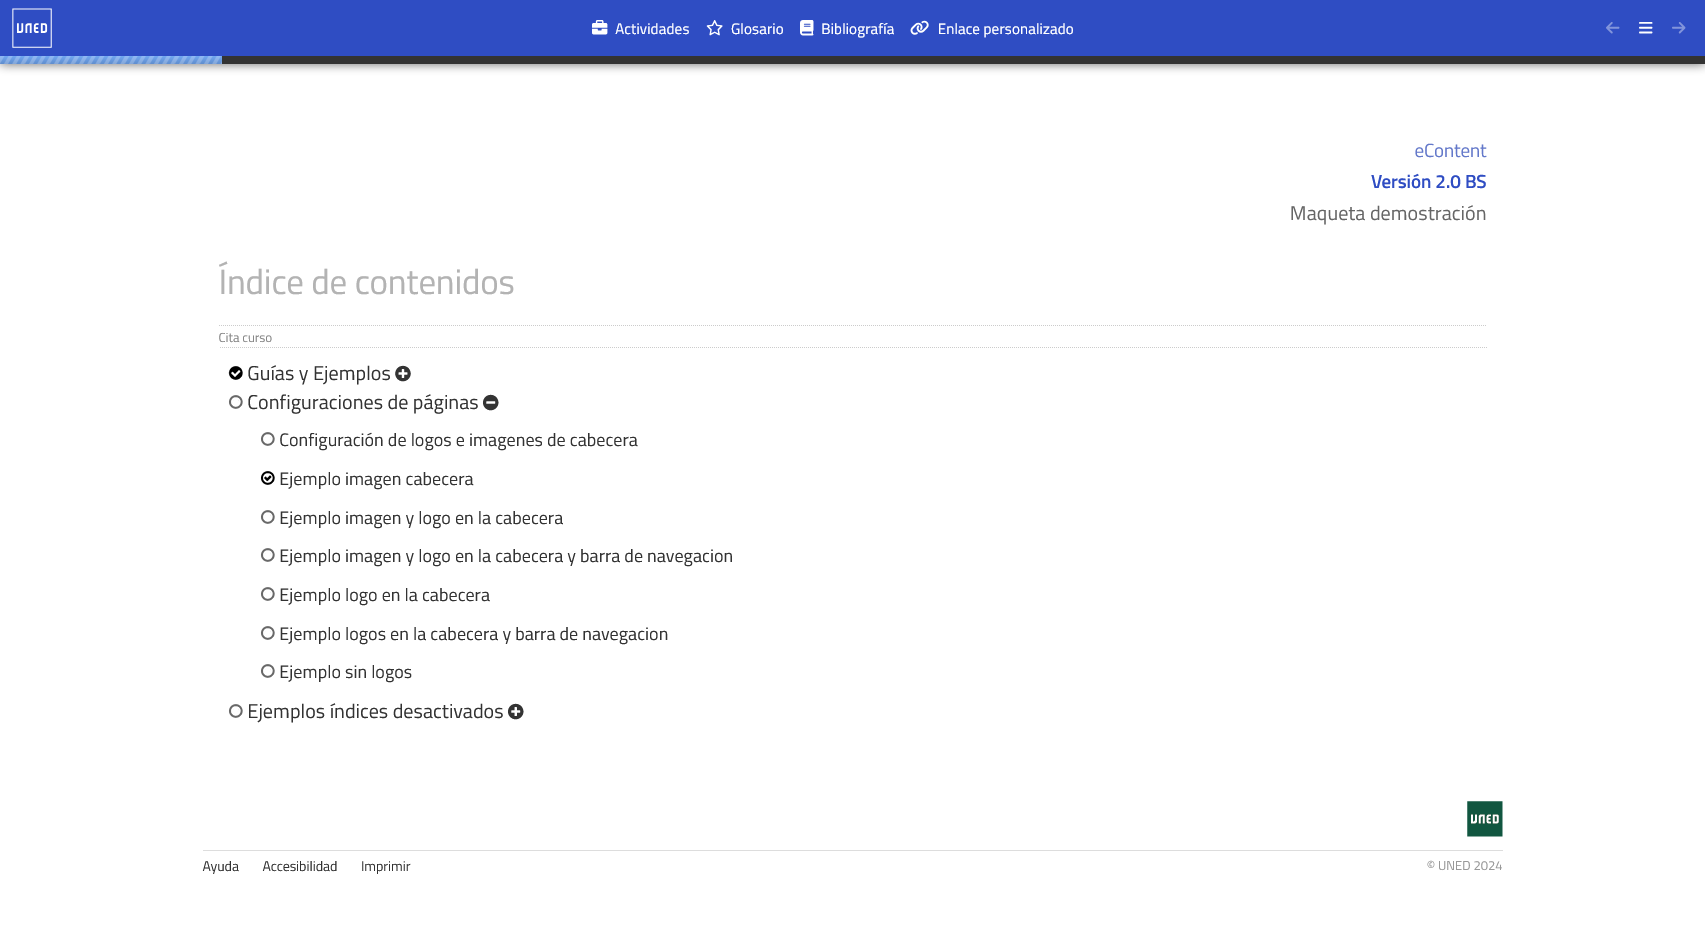Image resolution: width=1705 pixels, height=927 pixels.
Task: Expand Guías y Ejemplos with the plus icon
Action: pos(403,373)
